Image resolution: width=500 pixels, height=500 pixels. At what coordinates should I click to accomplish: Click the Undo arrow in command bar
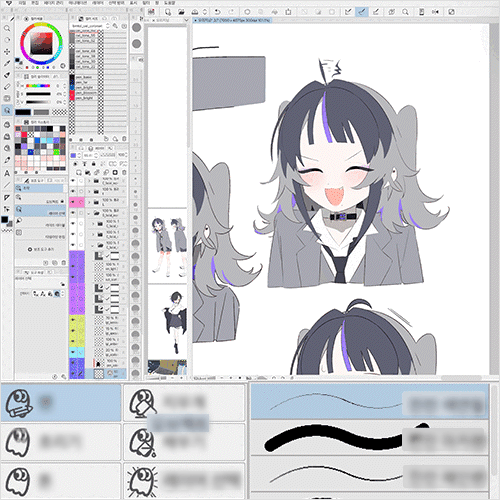(217, 12)
